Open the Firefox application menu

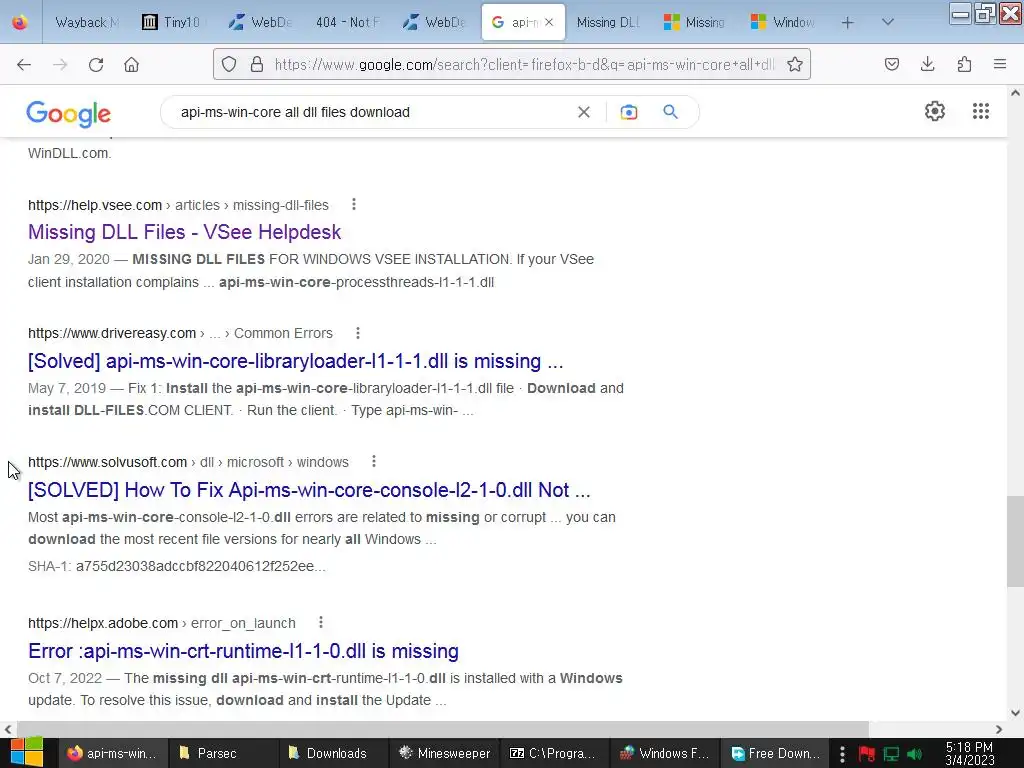tap(1000, 64)
